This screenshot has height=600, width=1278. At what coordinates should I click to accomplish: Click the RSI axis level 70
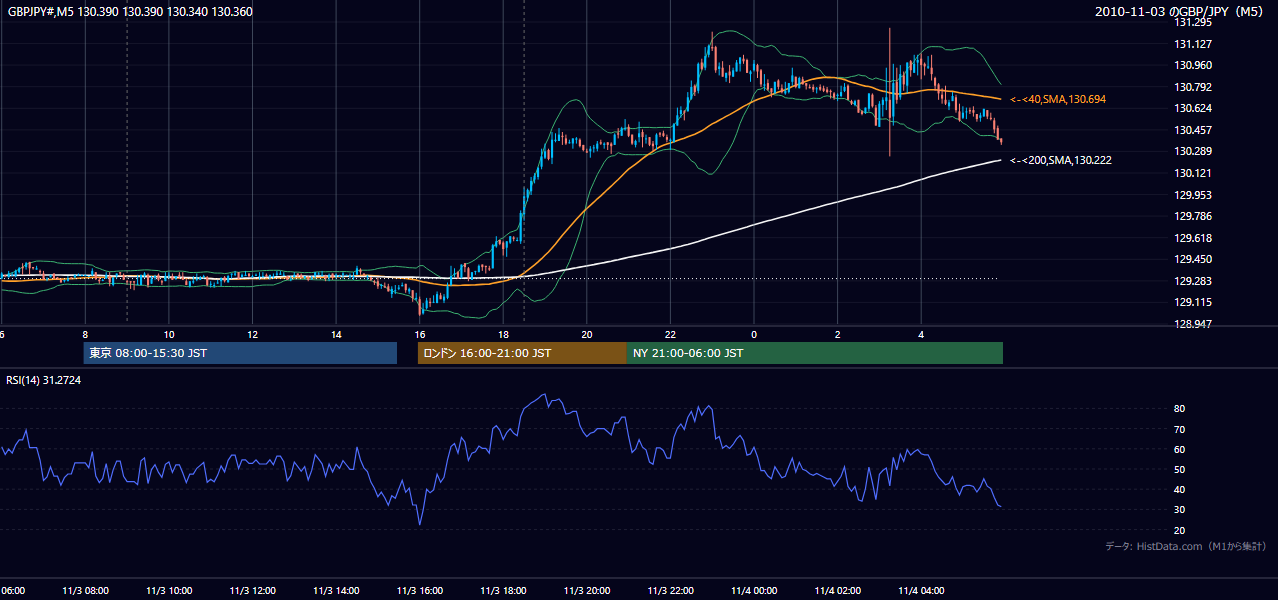tap(1180, 429)
